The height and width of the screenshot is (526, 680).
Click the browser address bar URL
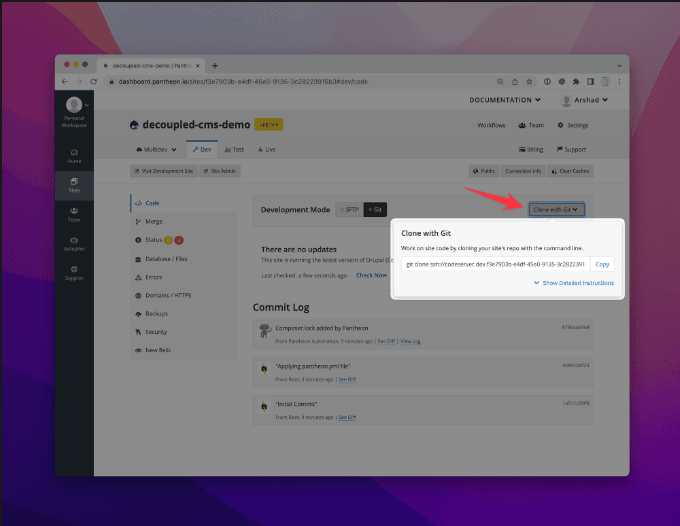243,82
